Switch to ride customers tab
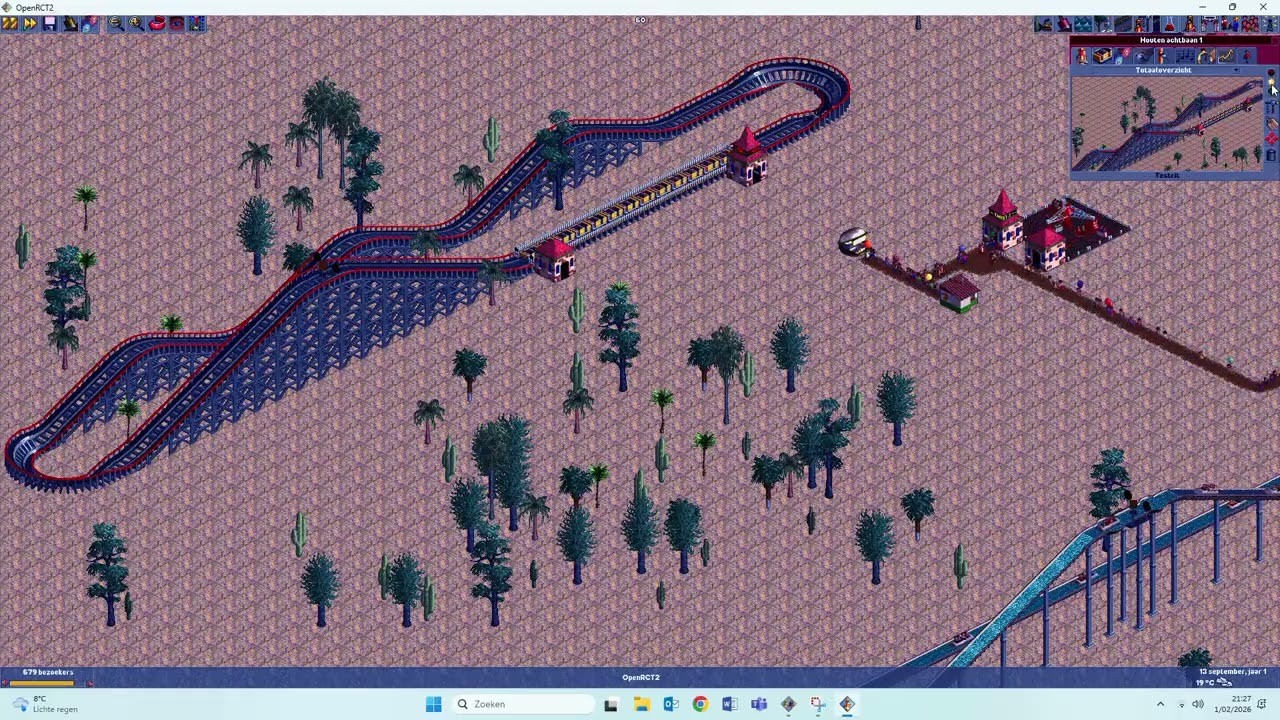Screen dimensions: 1280x720 click(1246, 55)
